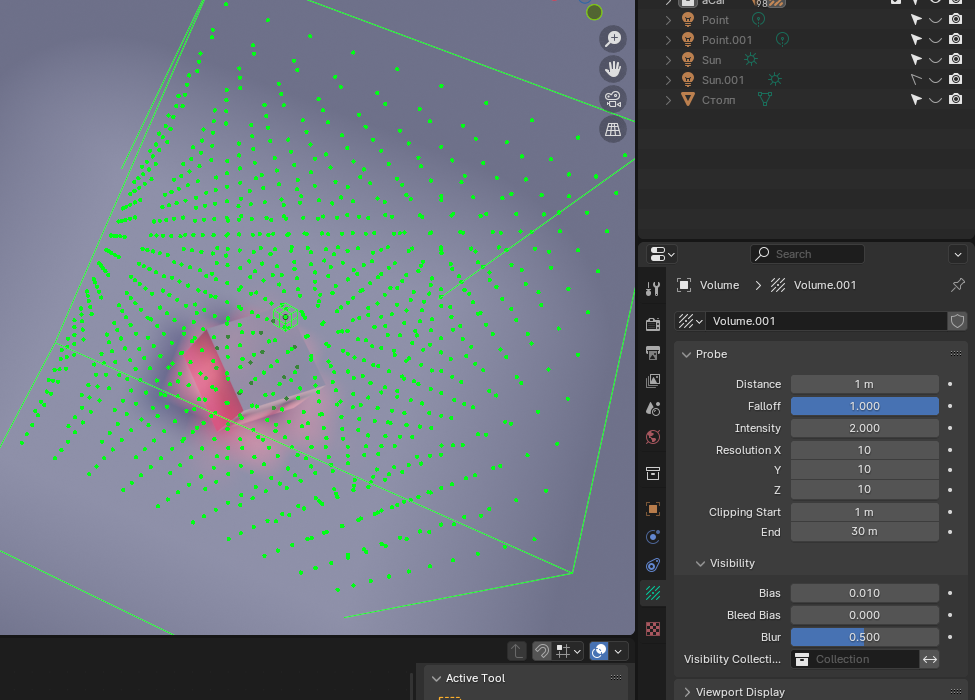Select Столп in the outliner
Screen dimensions: 975x700
pos(718,99)
